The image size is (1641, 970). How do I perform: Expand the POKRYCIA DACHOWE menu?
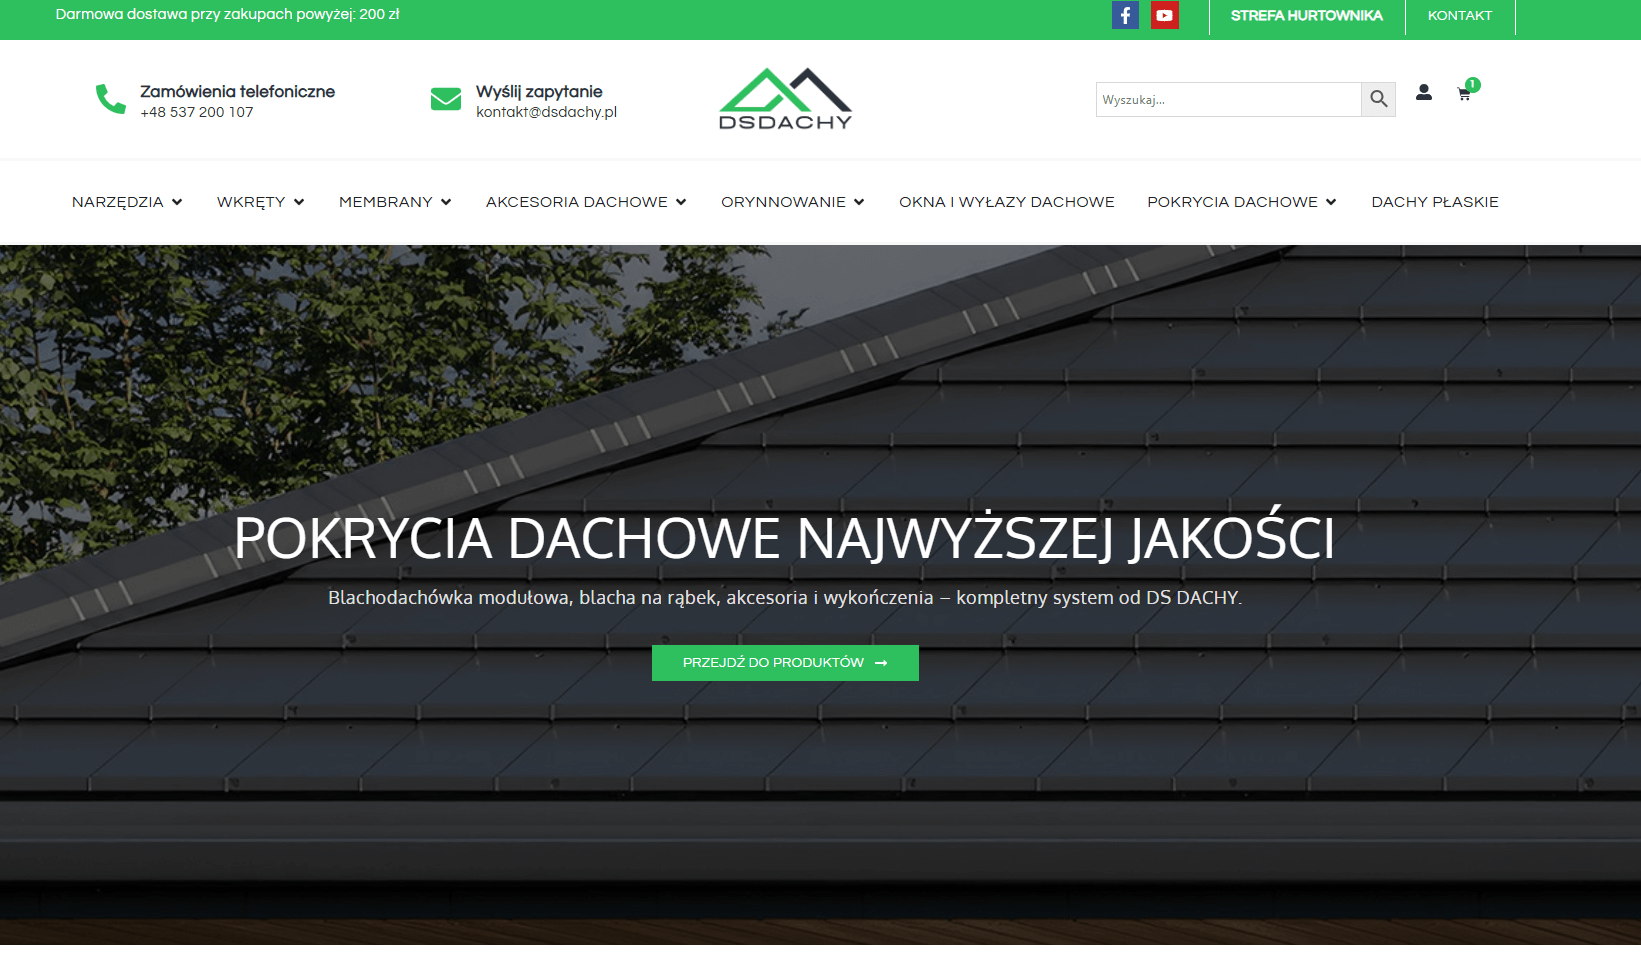coord(1241,202)
